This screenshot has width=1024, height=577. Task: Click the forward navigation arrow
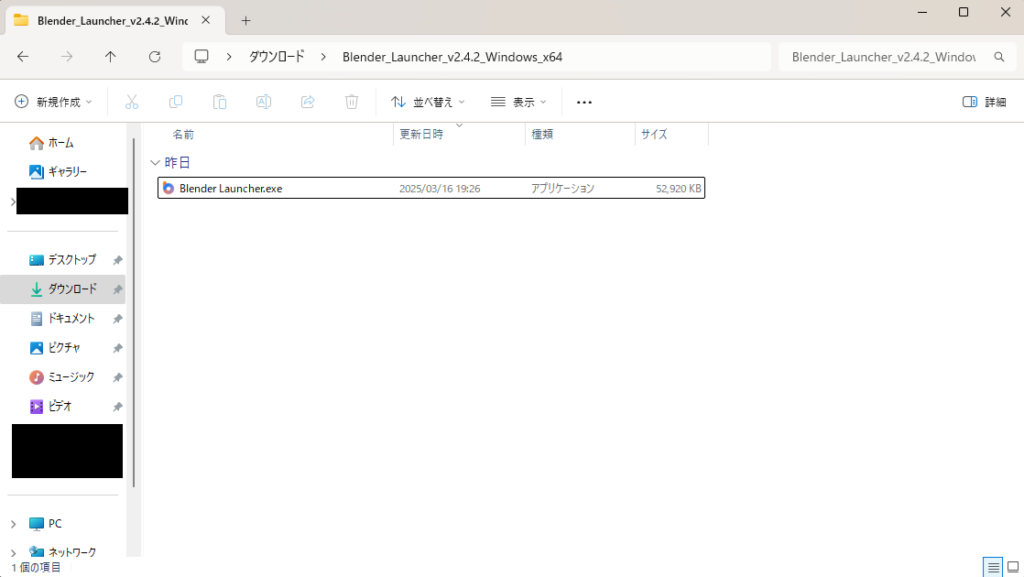(67, 57)
